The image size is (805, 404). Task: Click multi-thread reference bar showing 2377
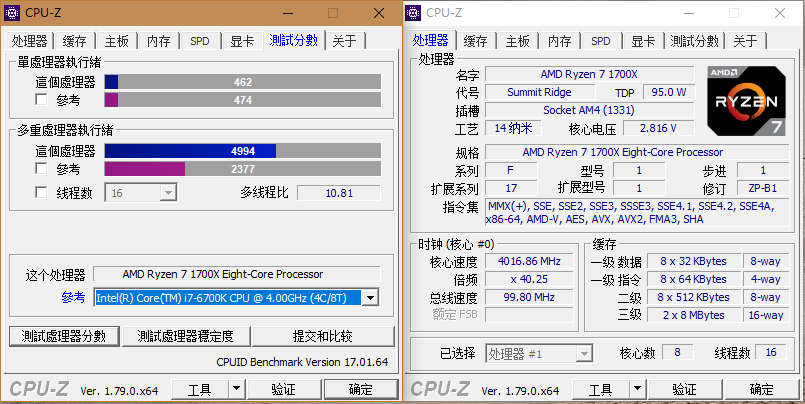[243, 169]
